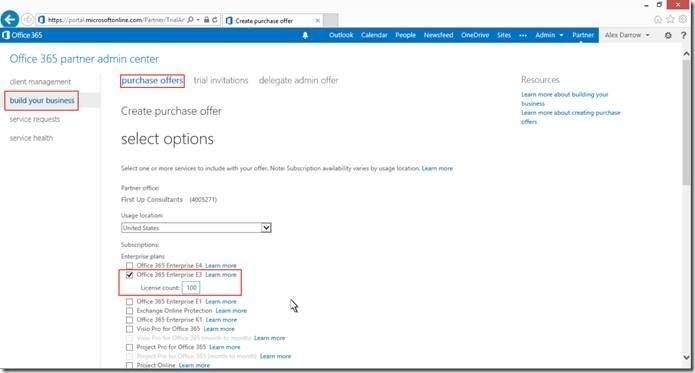Open Learn more for Project Online
The image size is (695, 373).
(x=194, y=365)
